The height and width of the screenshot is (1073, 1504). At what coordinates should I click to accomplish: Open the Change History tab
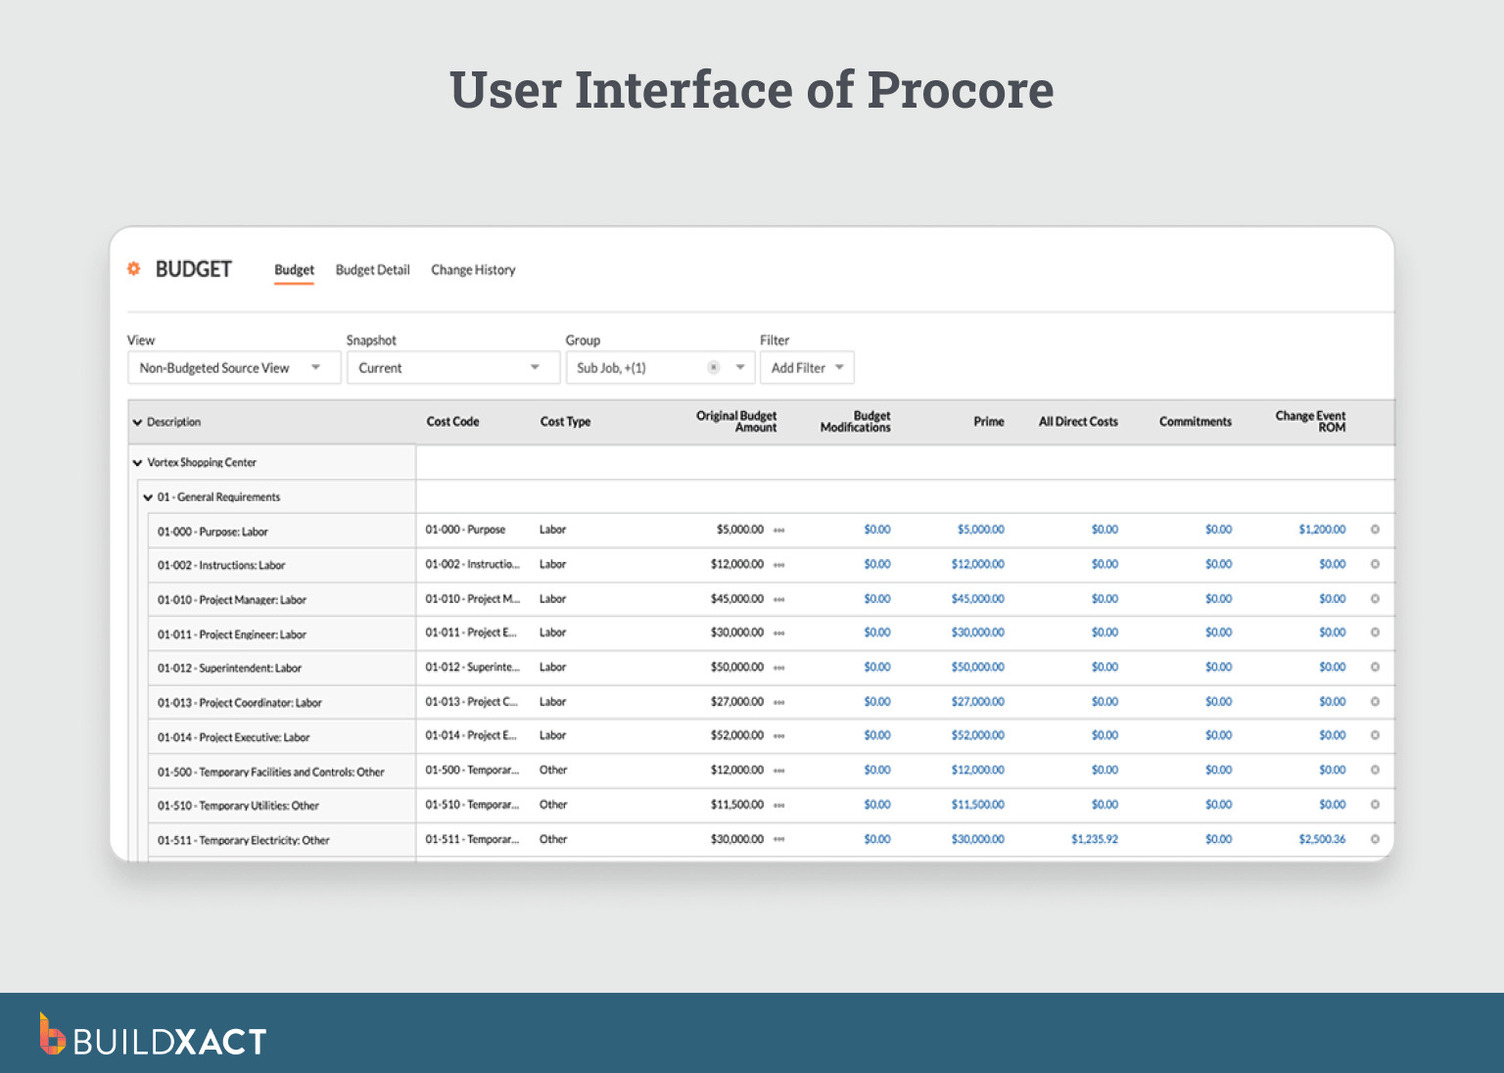point(473,269)
